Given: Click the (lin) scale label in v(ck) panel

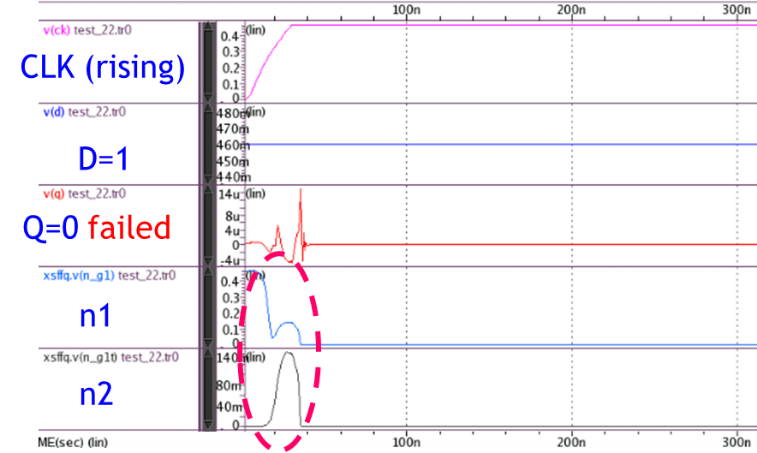Looking at the screenshot, I should click(x=256, y=30).
